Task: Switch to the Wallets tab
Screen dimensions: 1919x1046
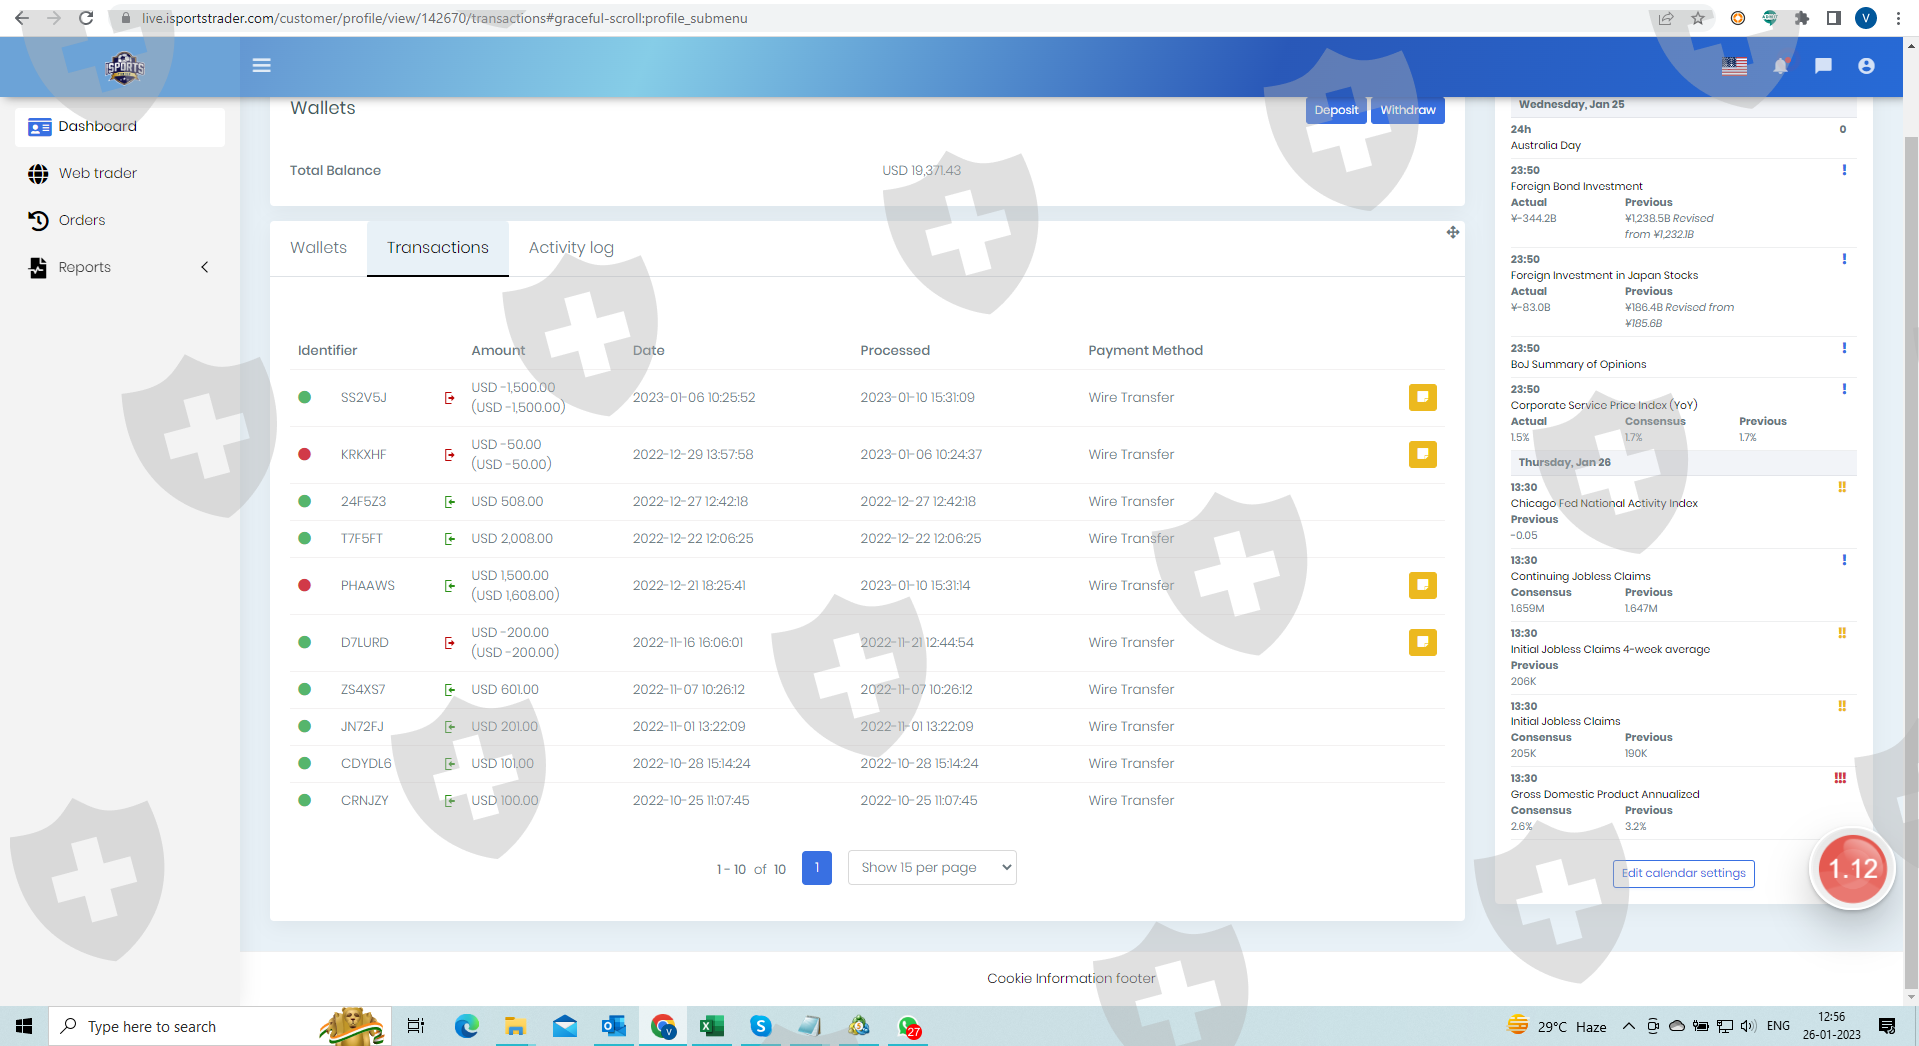Action: click(x=318, y=248)
